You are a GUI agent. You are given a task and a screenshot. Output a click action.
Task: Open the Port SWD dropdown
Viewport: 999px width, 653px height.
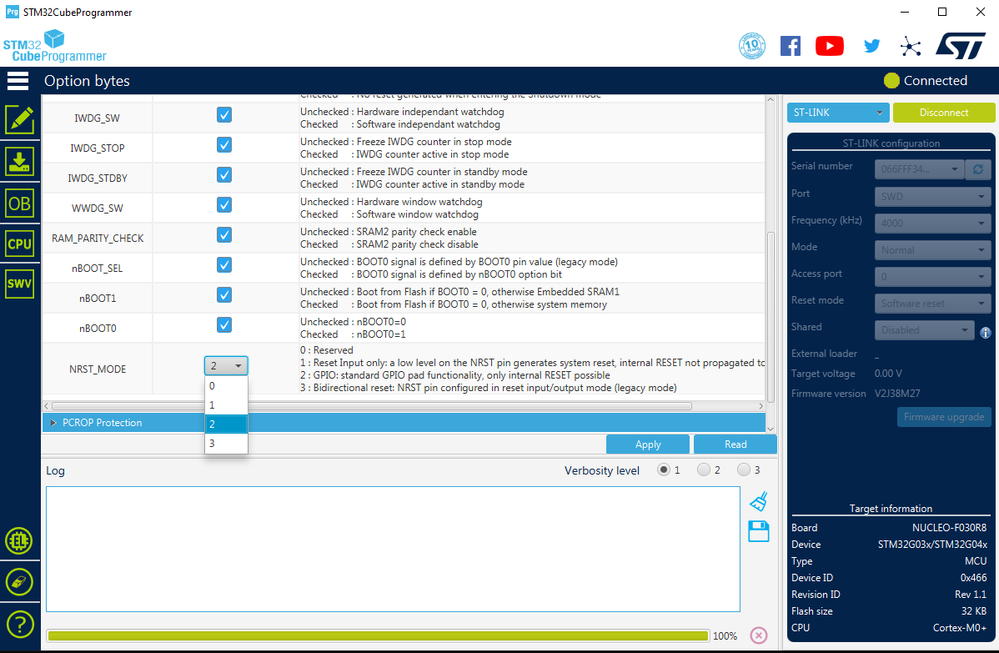click(932, 196)
